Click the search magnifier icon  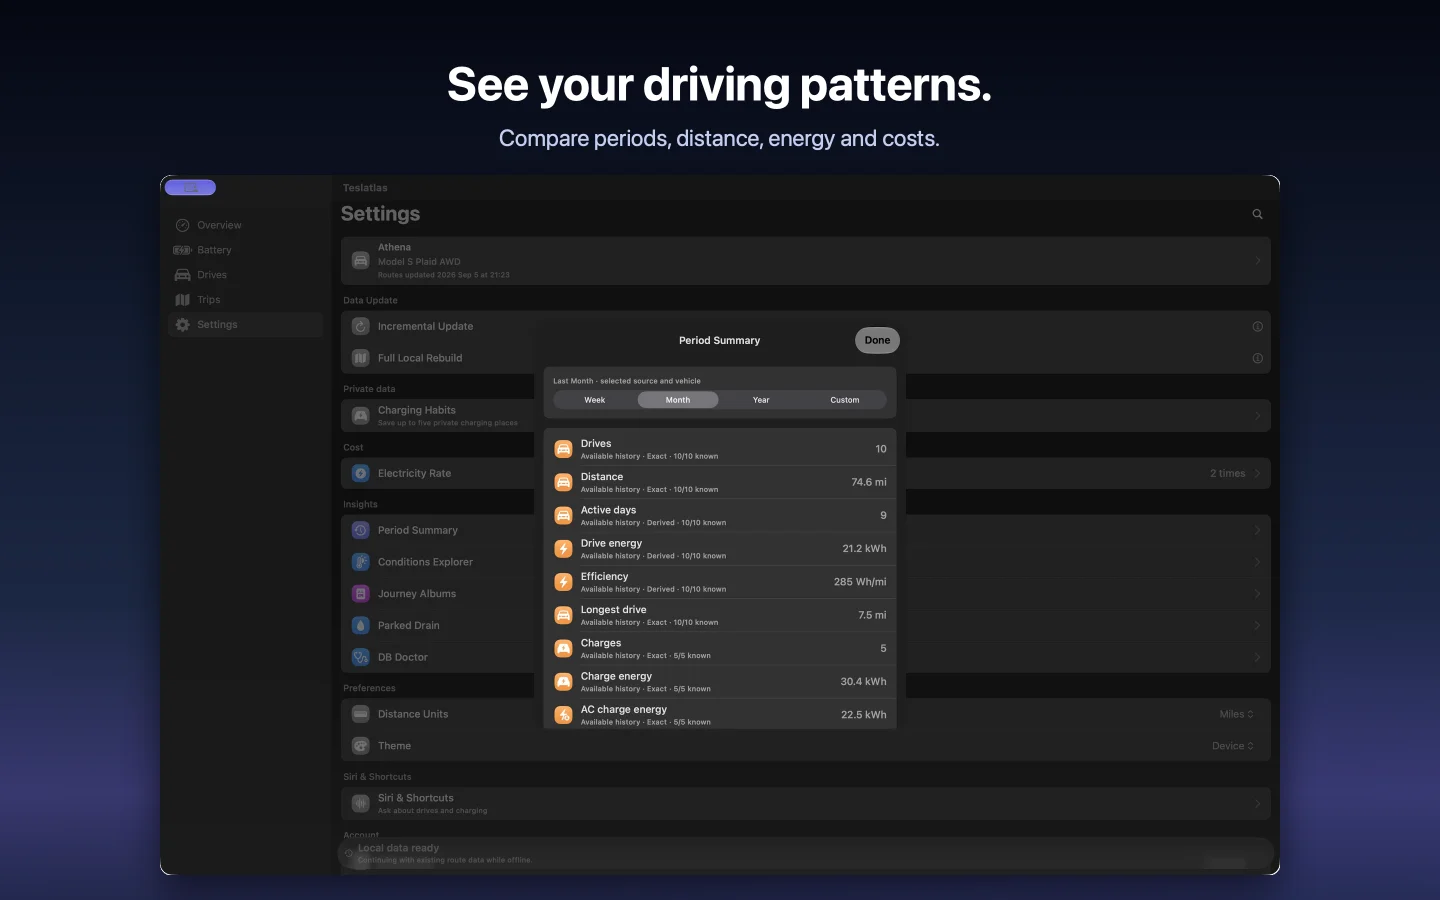[1257, 214]
